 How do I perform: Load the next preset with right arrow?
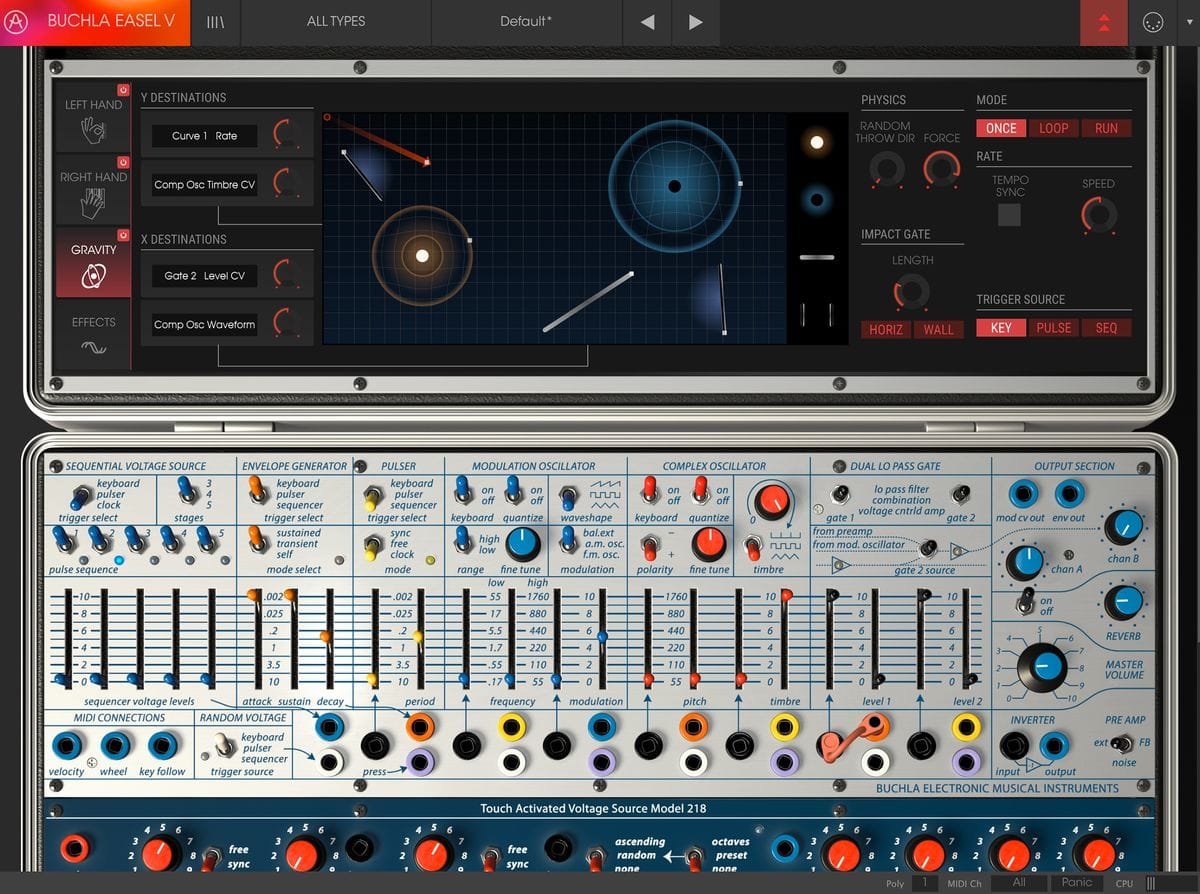coord(696,22)
